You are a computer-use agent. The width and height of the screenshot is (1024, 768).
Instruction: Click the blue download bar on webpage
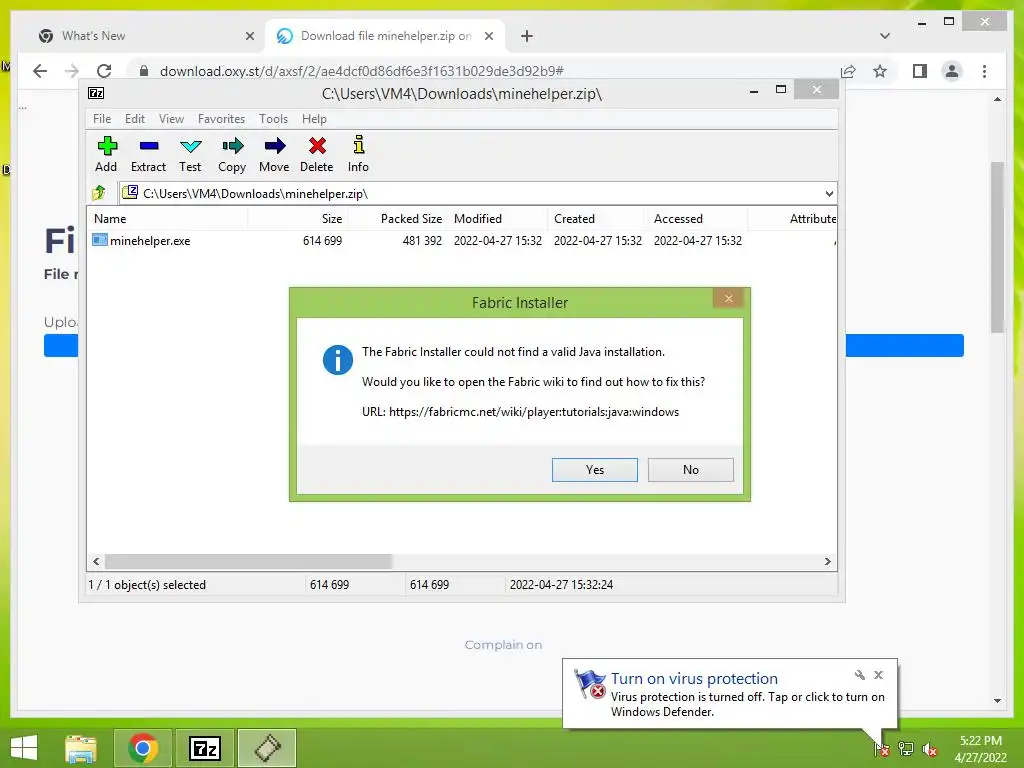pos(904,345)
